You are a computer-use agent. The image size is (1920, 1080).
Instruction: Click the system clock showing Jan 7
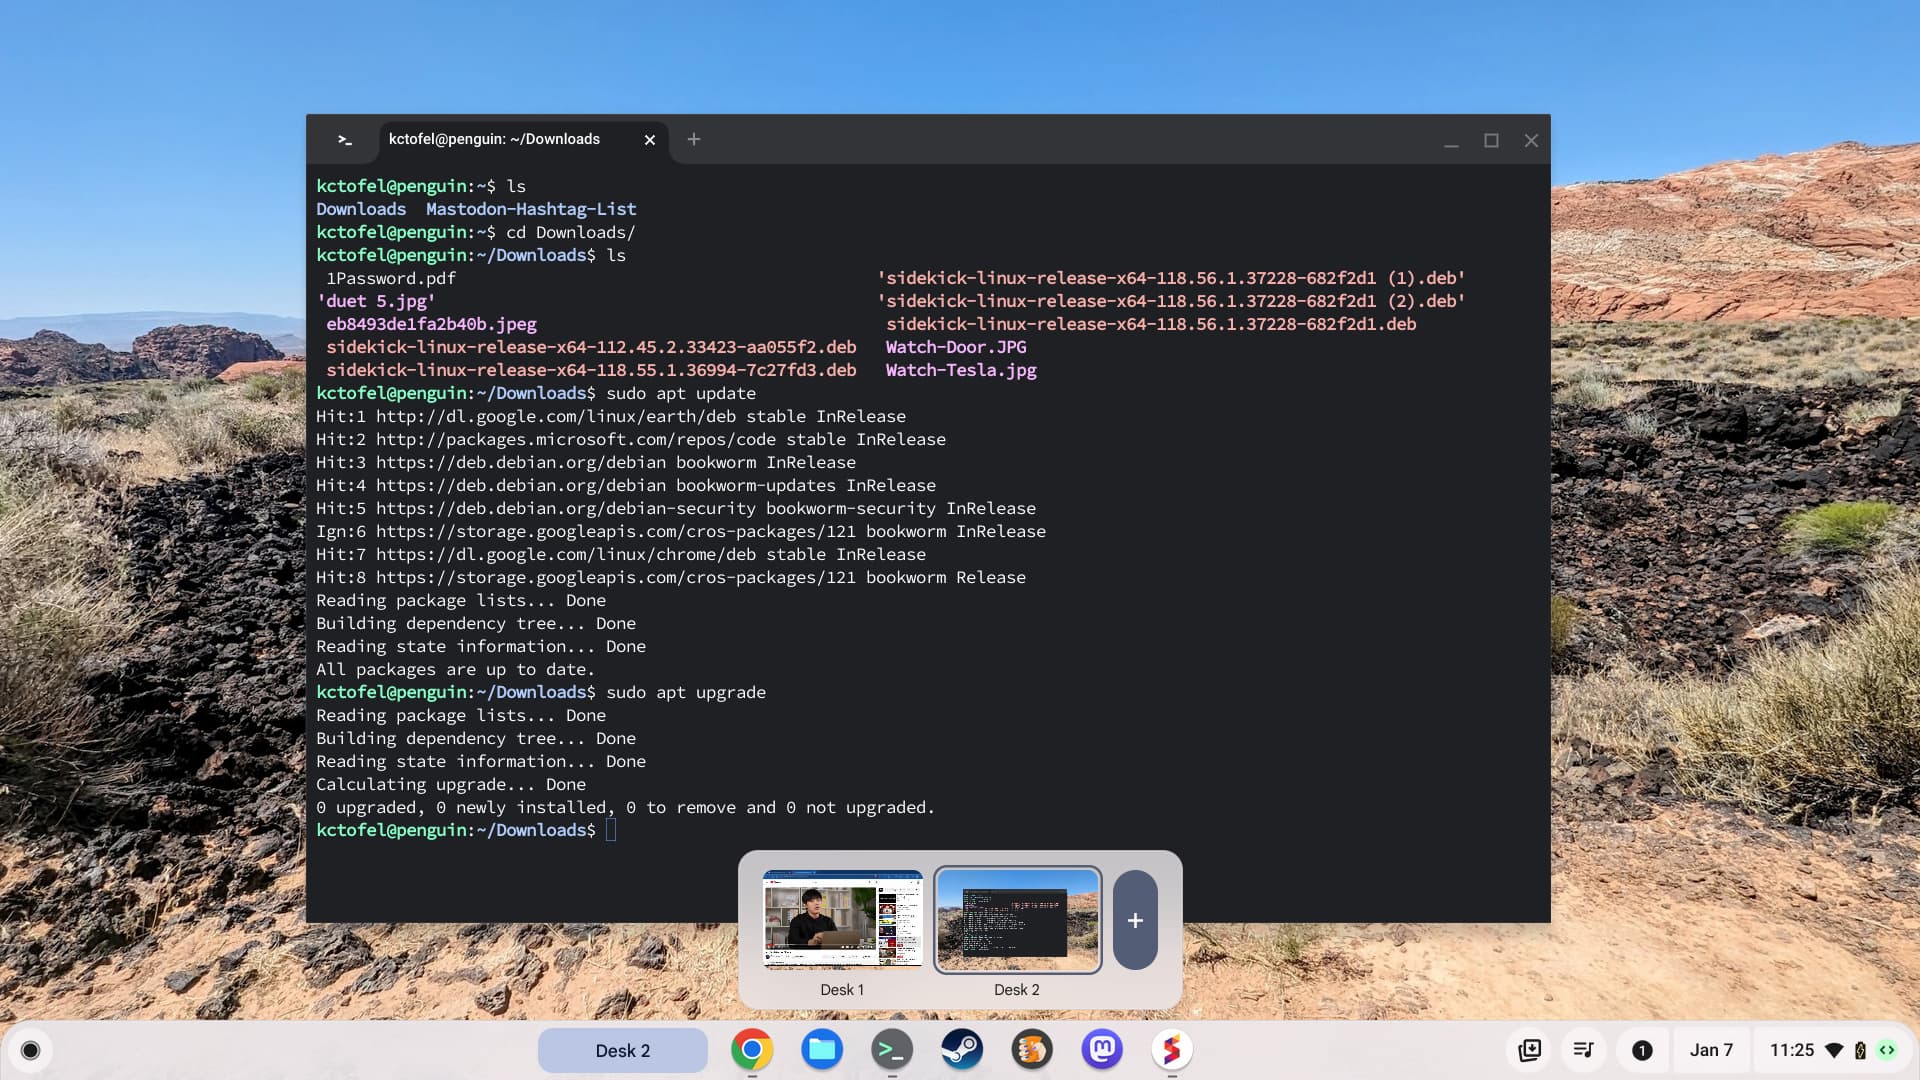pyautogui.click(x=1713, y=1050)
